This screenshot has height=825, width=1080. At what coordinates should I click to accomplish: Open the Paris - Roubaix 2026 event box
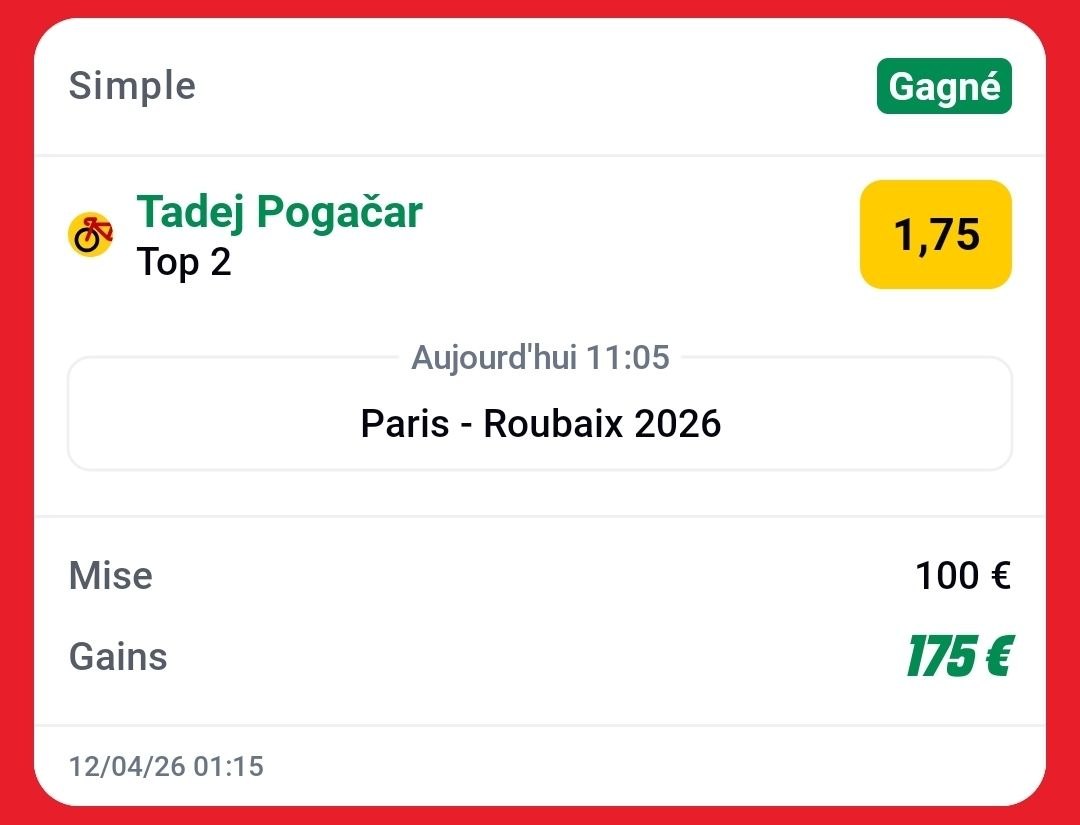[x=540, y=423]
